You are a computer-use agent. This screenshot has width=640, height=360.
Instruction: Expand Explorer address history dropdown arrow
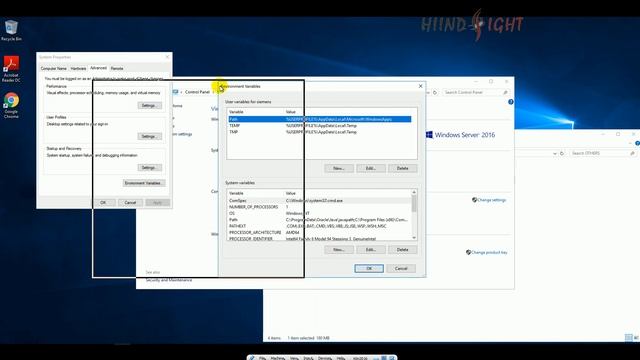click(555, 153)
